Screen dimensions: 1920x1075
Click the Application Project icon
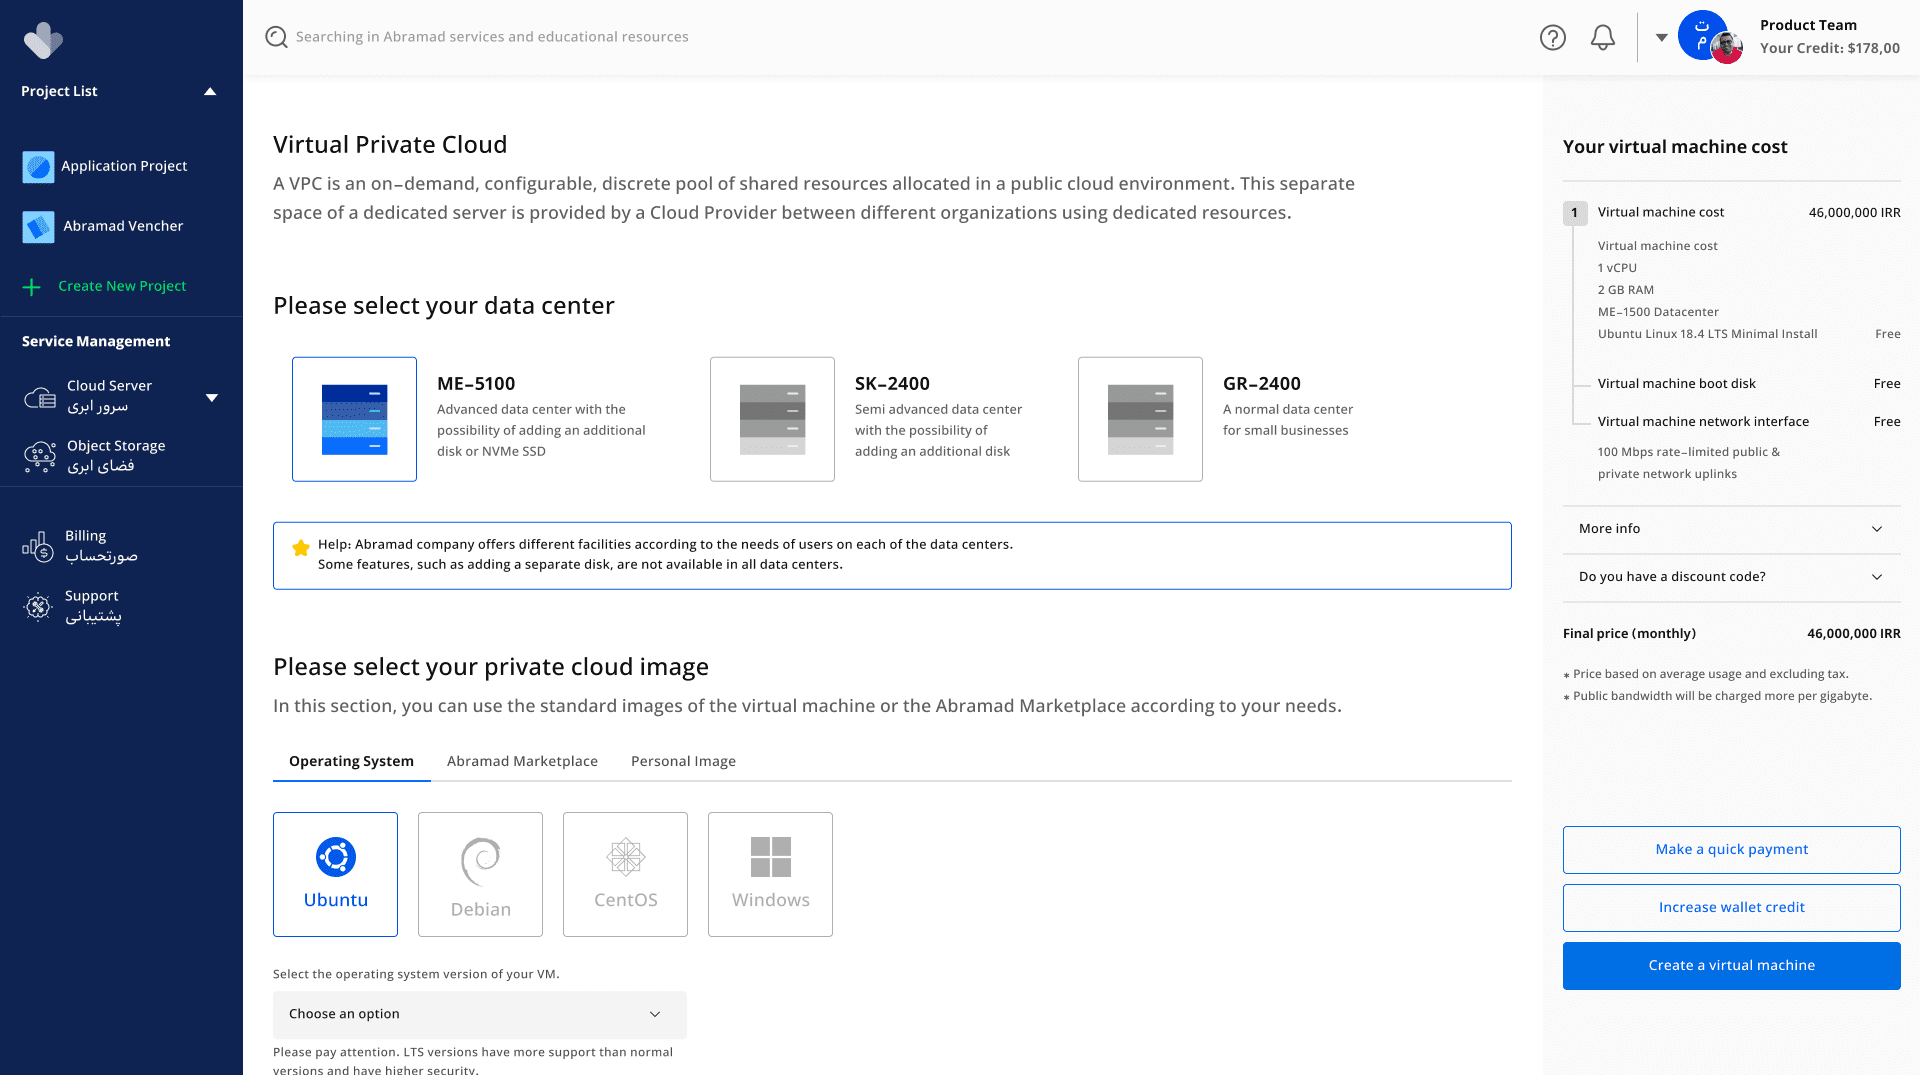38,167
